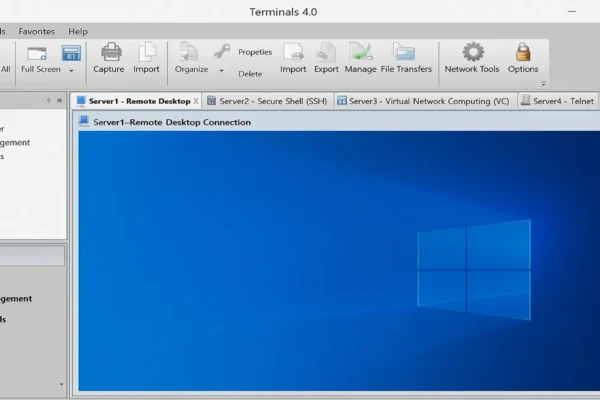Click the Capture printer icon
This screenshot has width=600, height=400.
pyautogui.click(x=111, y=52)
